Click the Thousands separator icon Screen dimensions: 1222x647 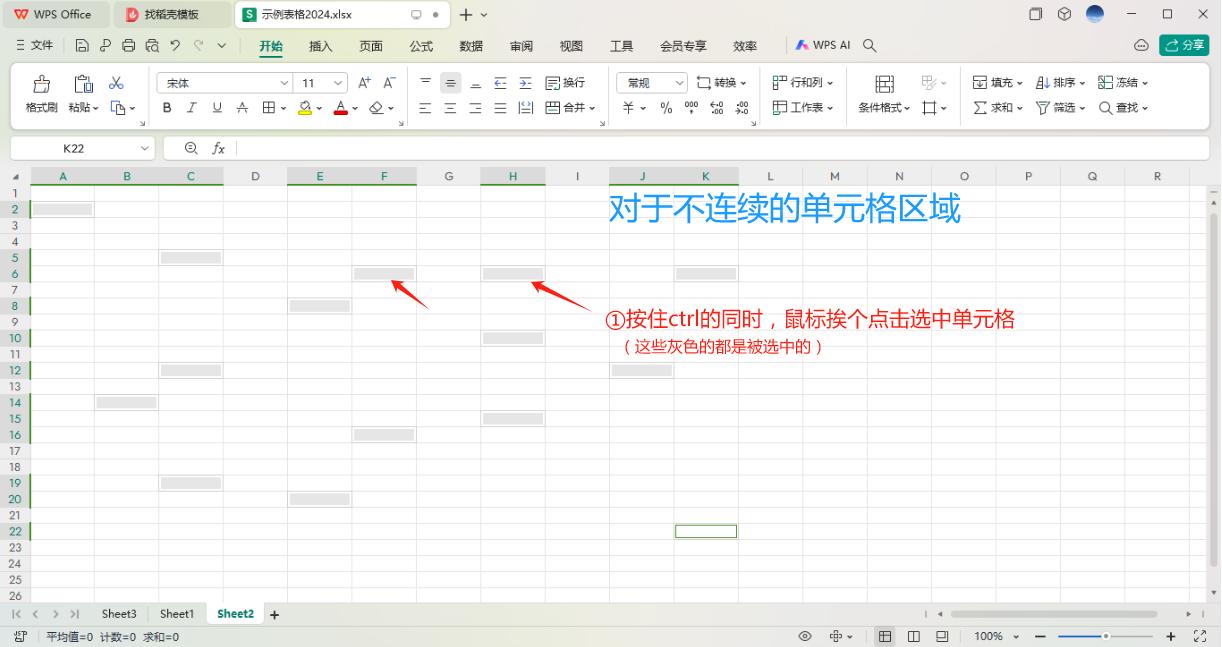pyautogui.click(x=691, y=108)
